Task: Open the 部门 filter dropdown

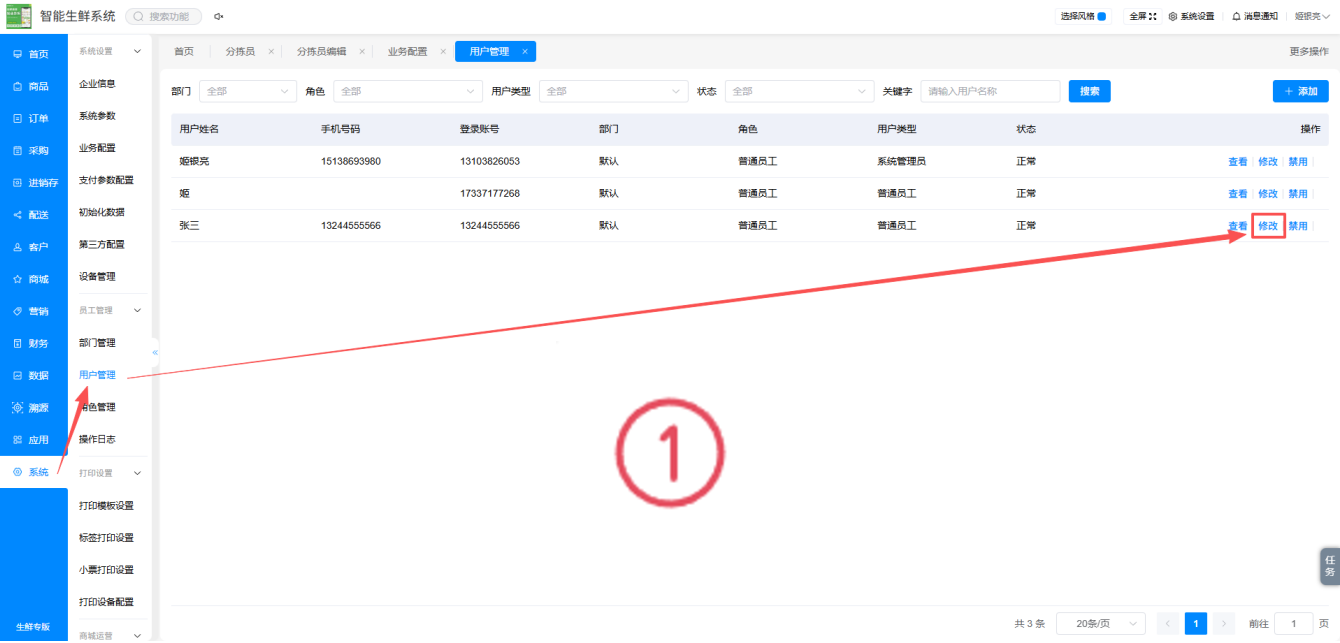Action: coord(248,91)
